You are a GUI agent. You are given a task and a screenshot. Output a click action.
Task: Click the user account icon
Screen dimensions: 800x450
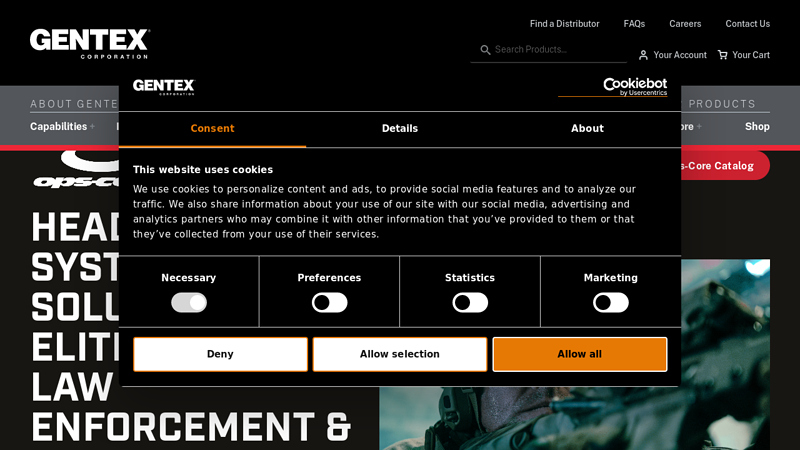pyautogui.click(x=643, y=55)
